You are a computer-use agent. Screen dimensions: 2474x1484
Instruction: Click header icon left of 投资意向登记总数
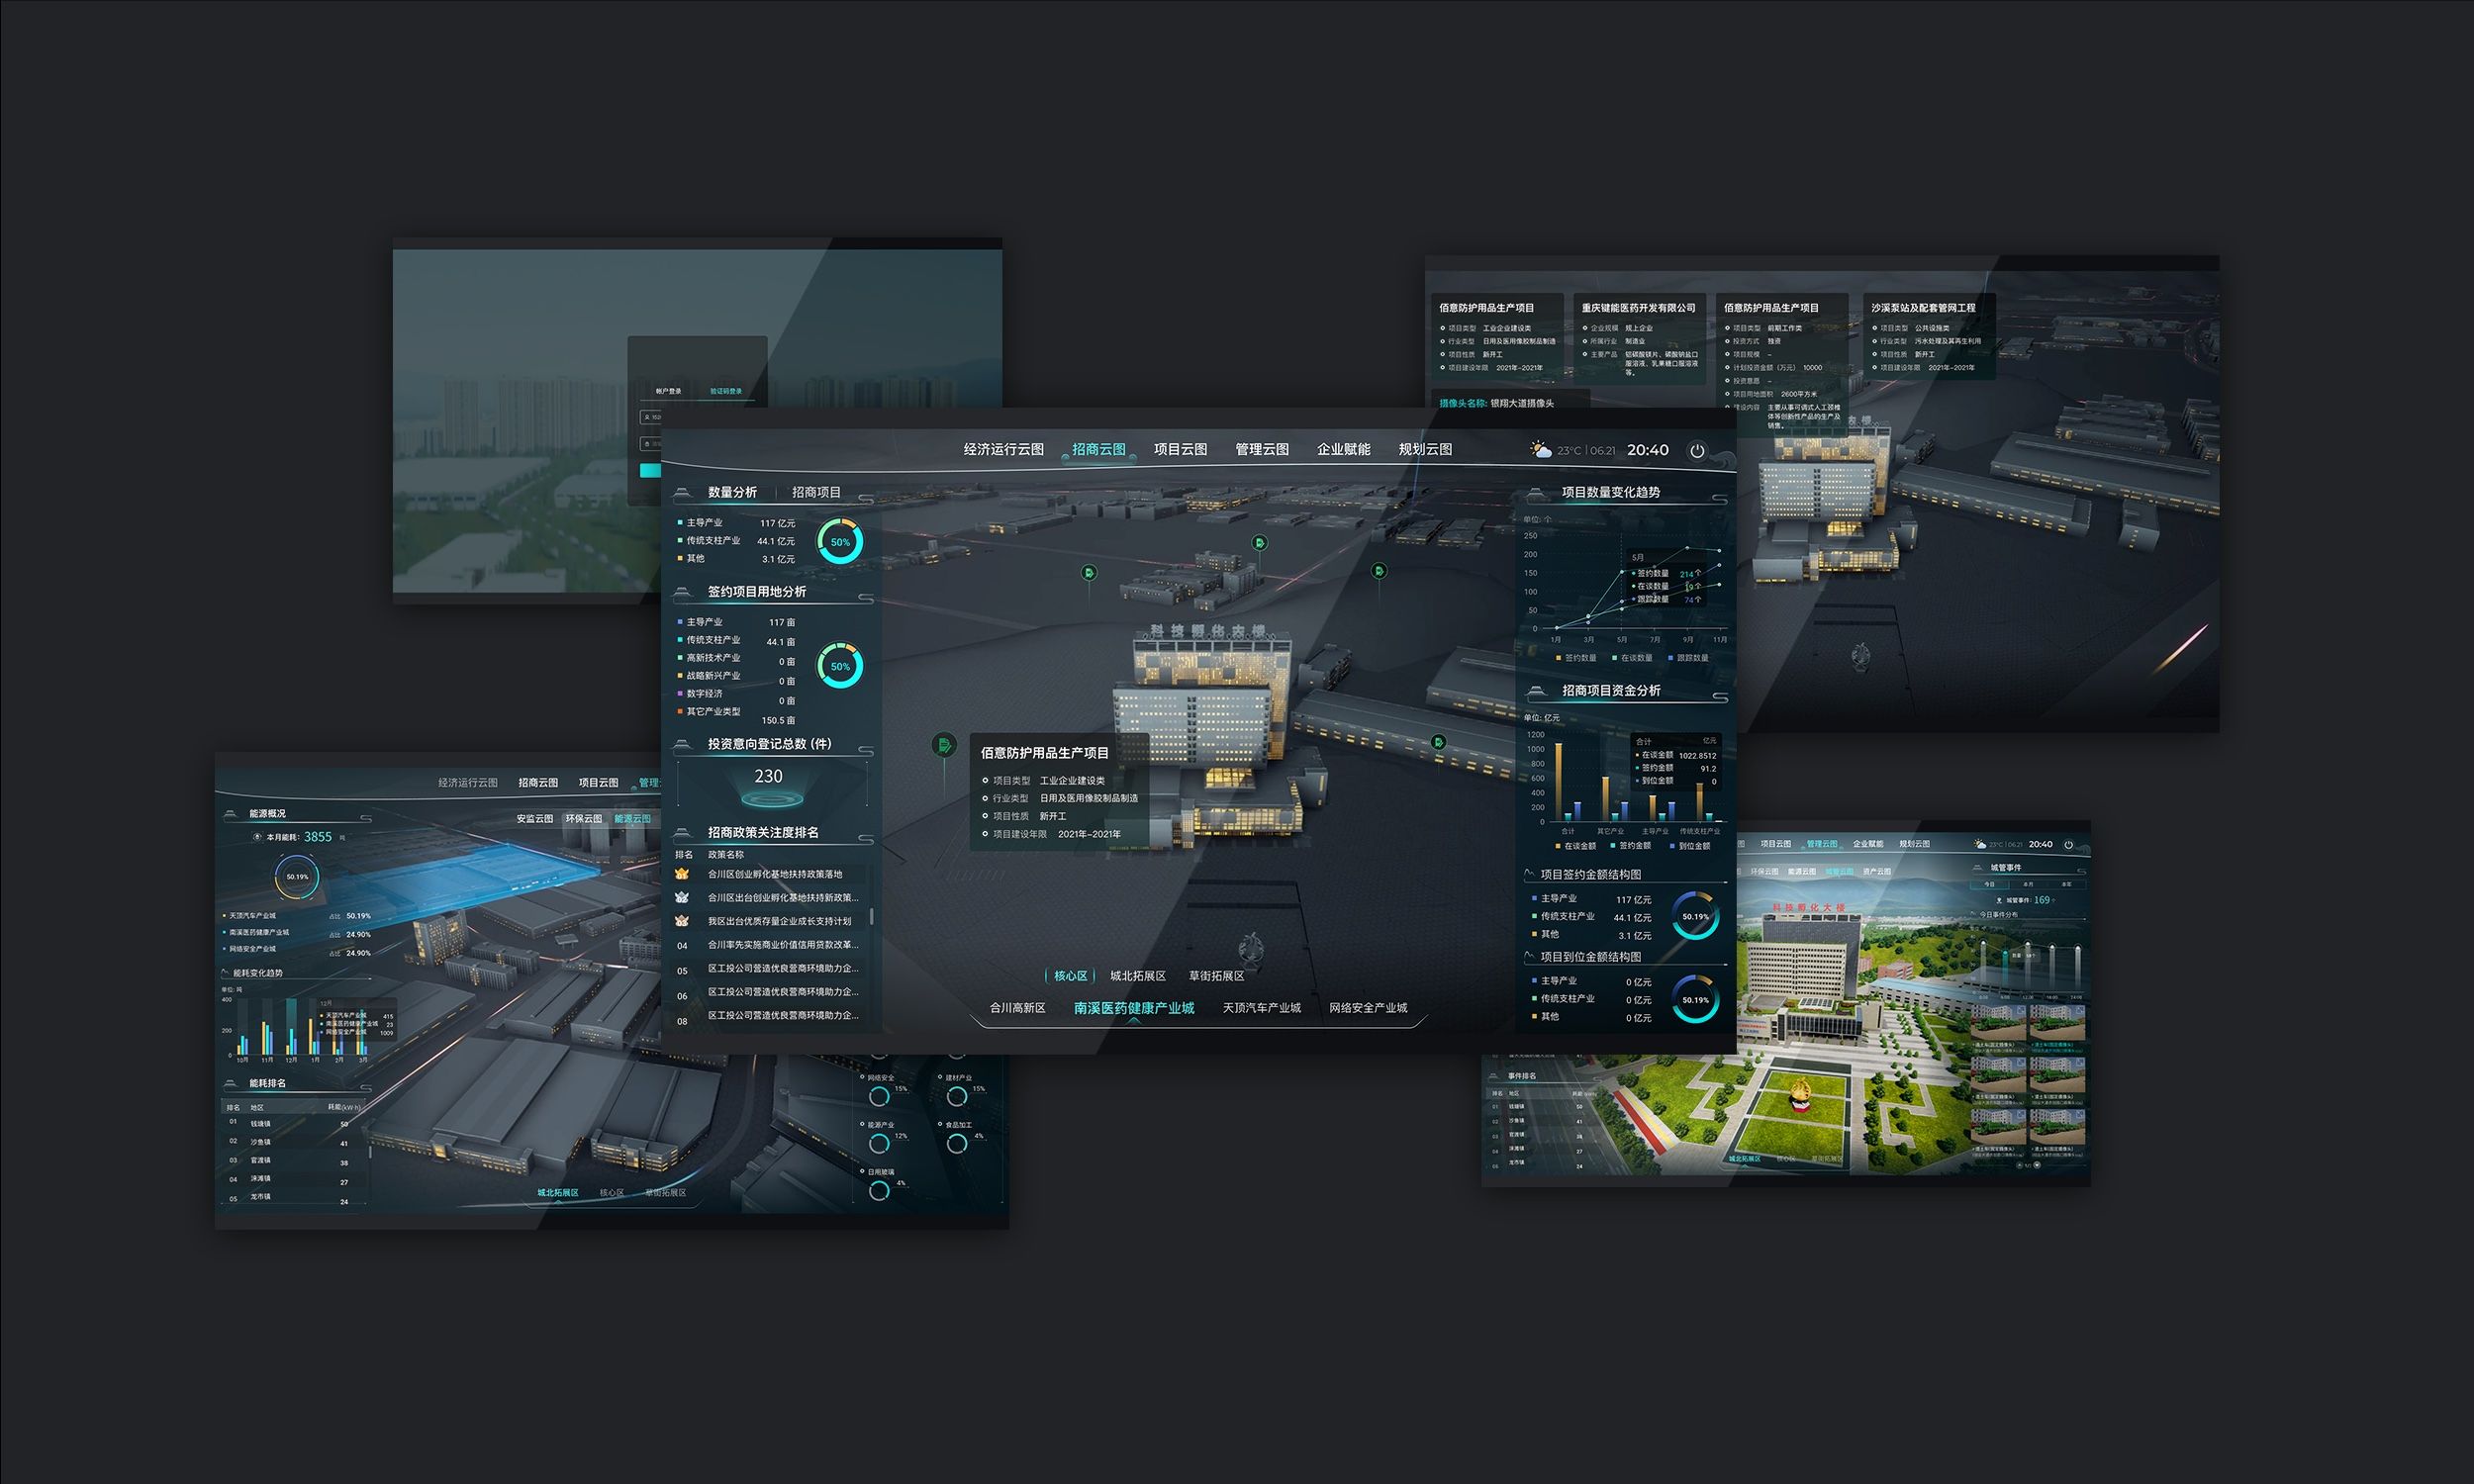click(683, 744)
